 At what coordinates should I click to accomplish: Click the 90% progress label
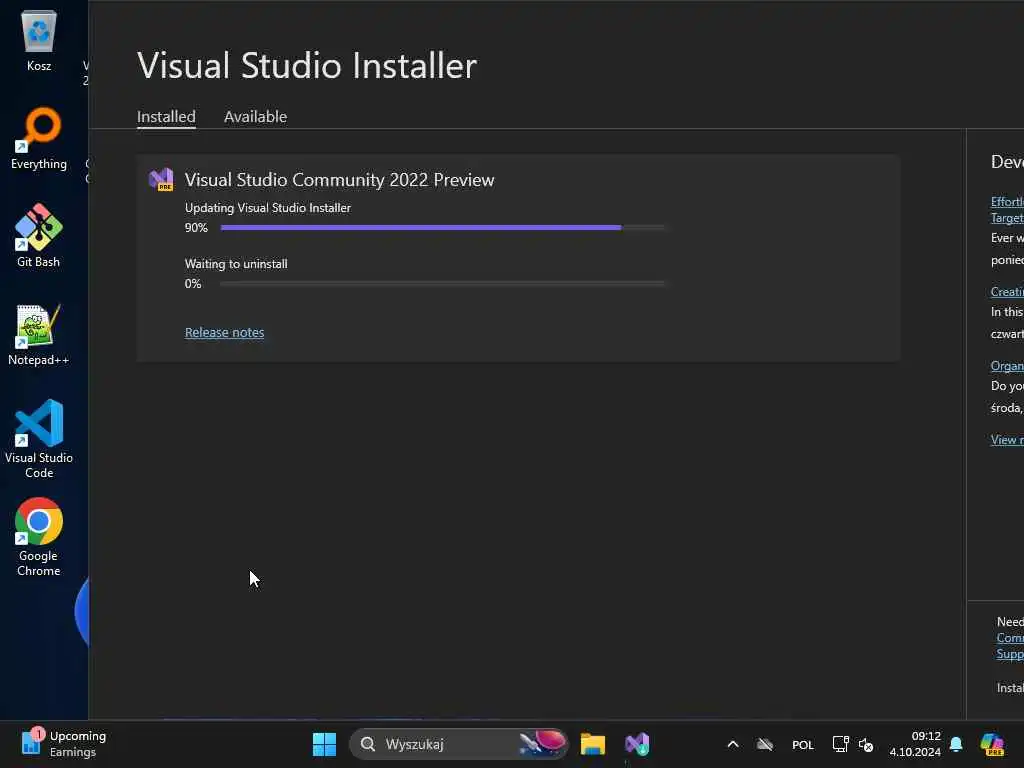coord(196,228)
